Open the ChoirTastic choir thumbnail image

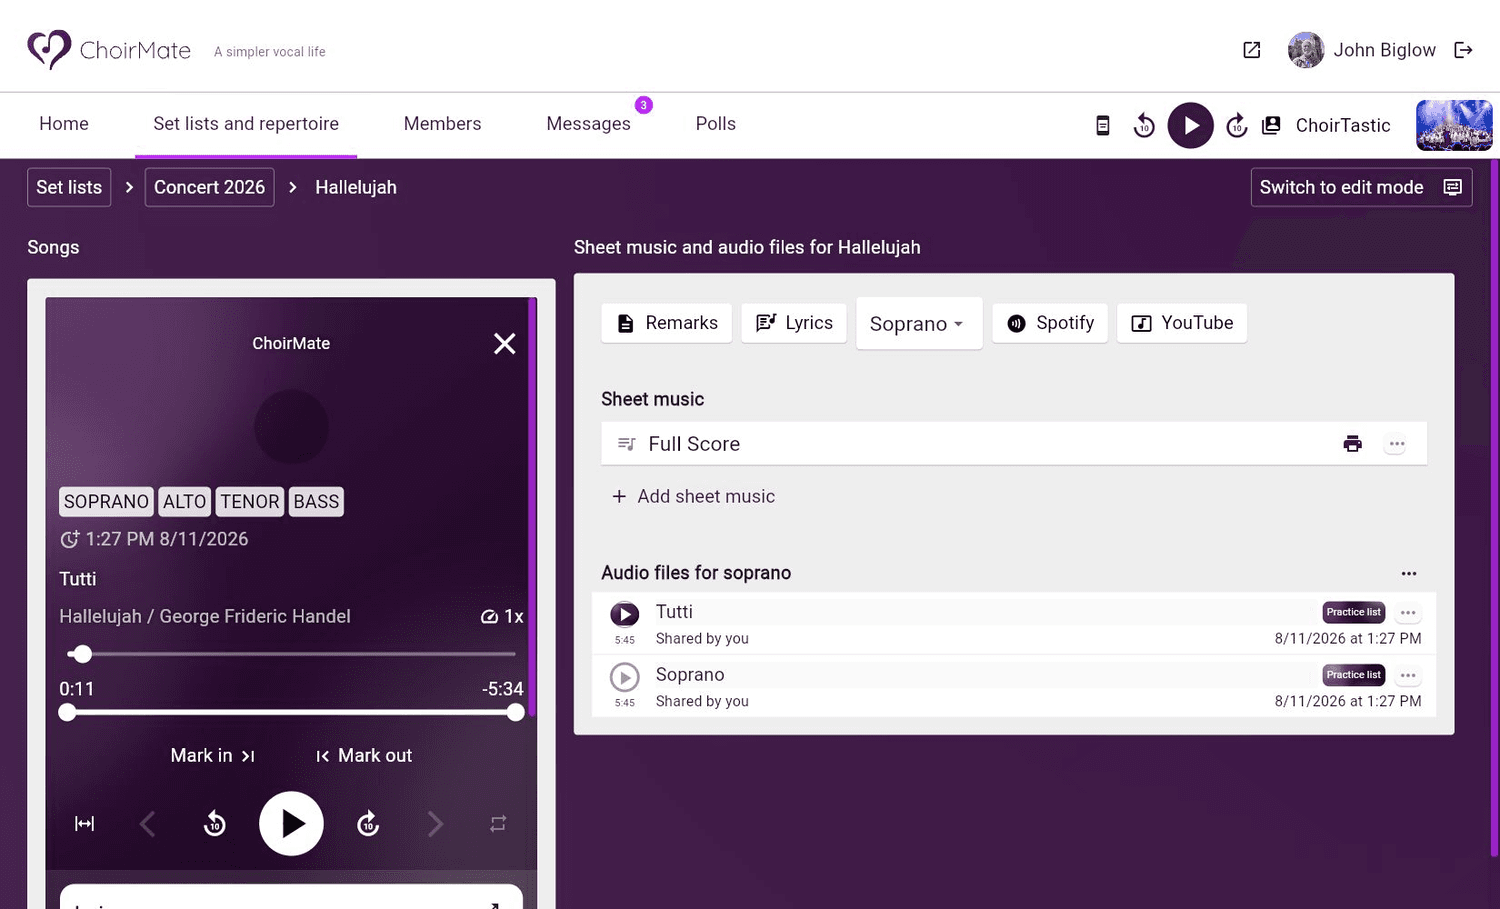coord(1454,125)
